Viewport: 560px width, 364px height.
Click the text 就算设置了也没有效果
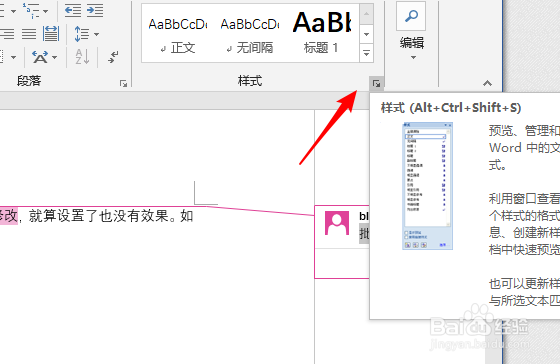99,216
